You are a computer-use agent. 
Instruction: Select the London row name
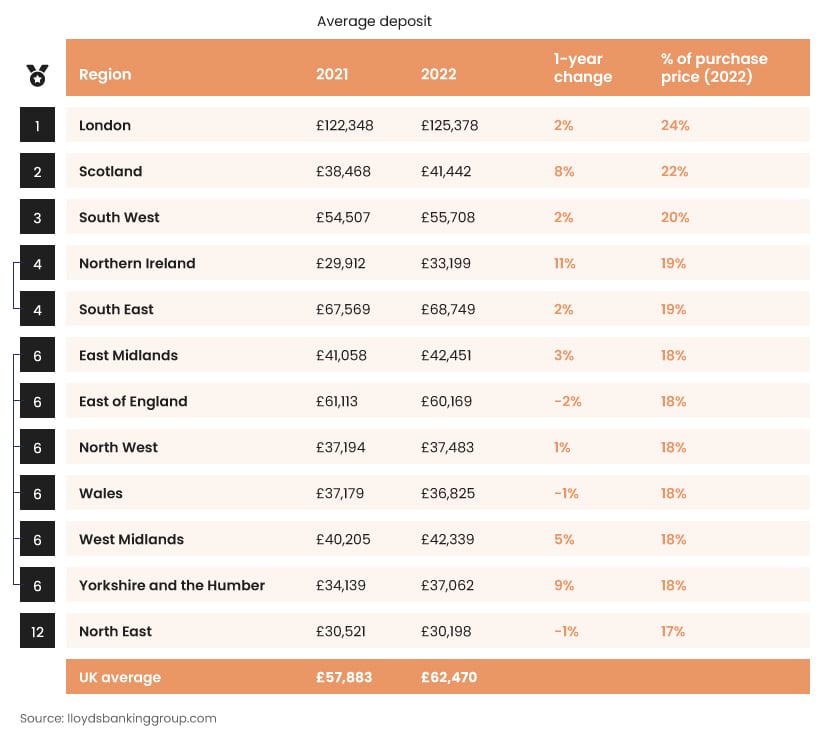click(x=105, y=126)
